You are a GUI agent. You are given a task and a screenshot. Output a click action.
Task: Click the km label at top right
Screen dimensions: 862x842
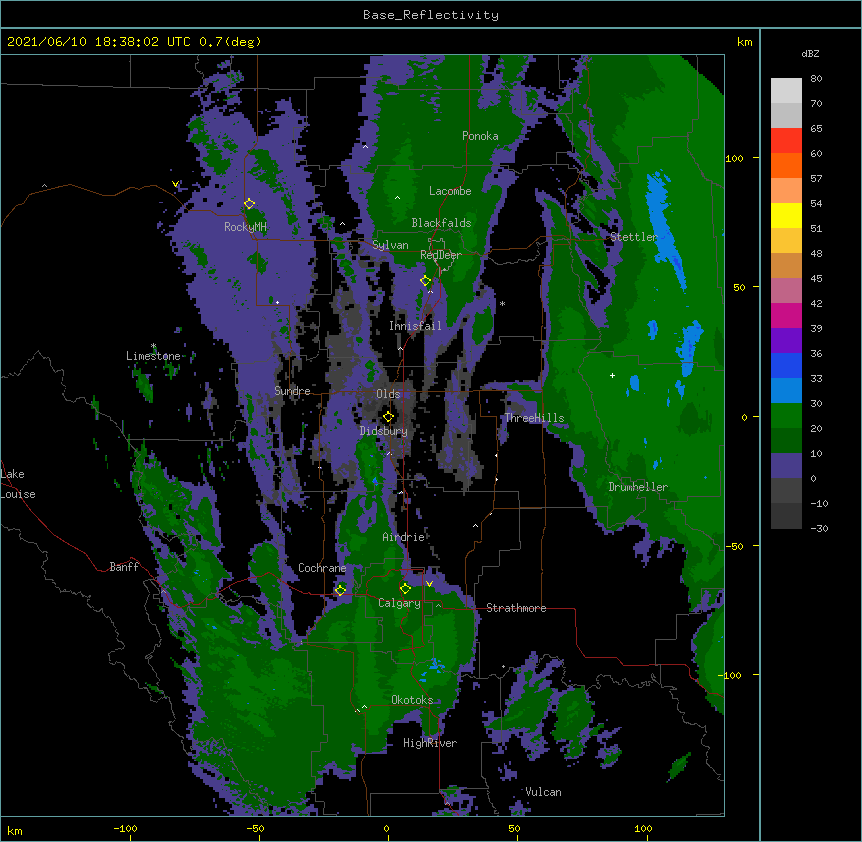click(x=745, y=42)
